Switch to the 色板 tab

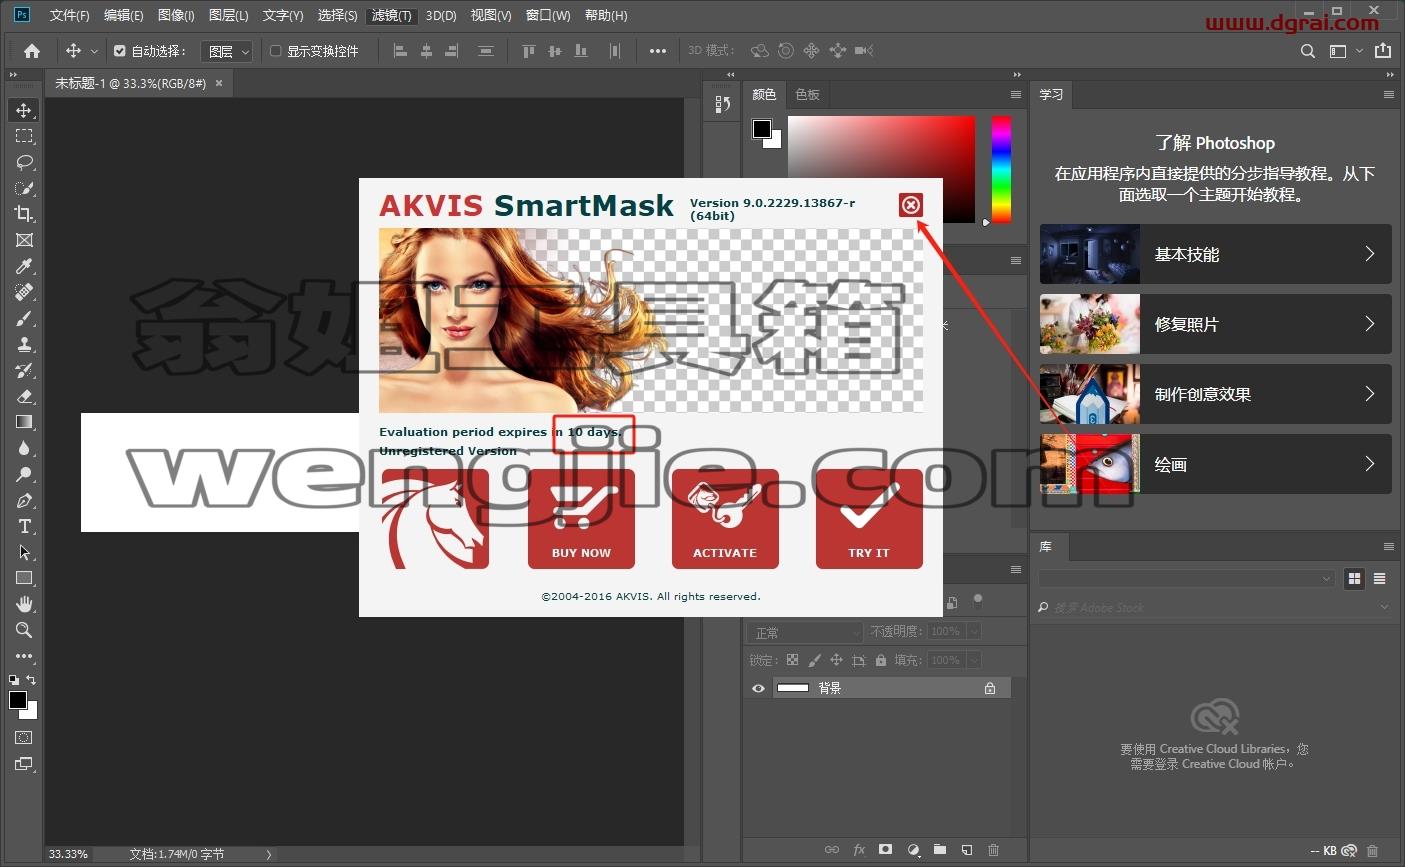pos(807,94)
